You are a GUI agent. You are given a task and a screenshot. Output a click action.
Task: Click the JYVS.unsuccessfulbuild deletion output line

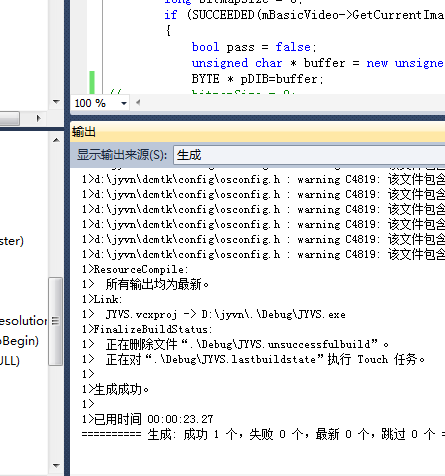pyautogui.click(x=235, y=344)
